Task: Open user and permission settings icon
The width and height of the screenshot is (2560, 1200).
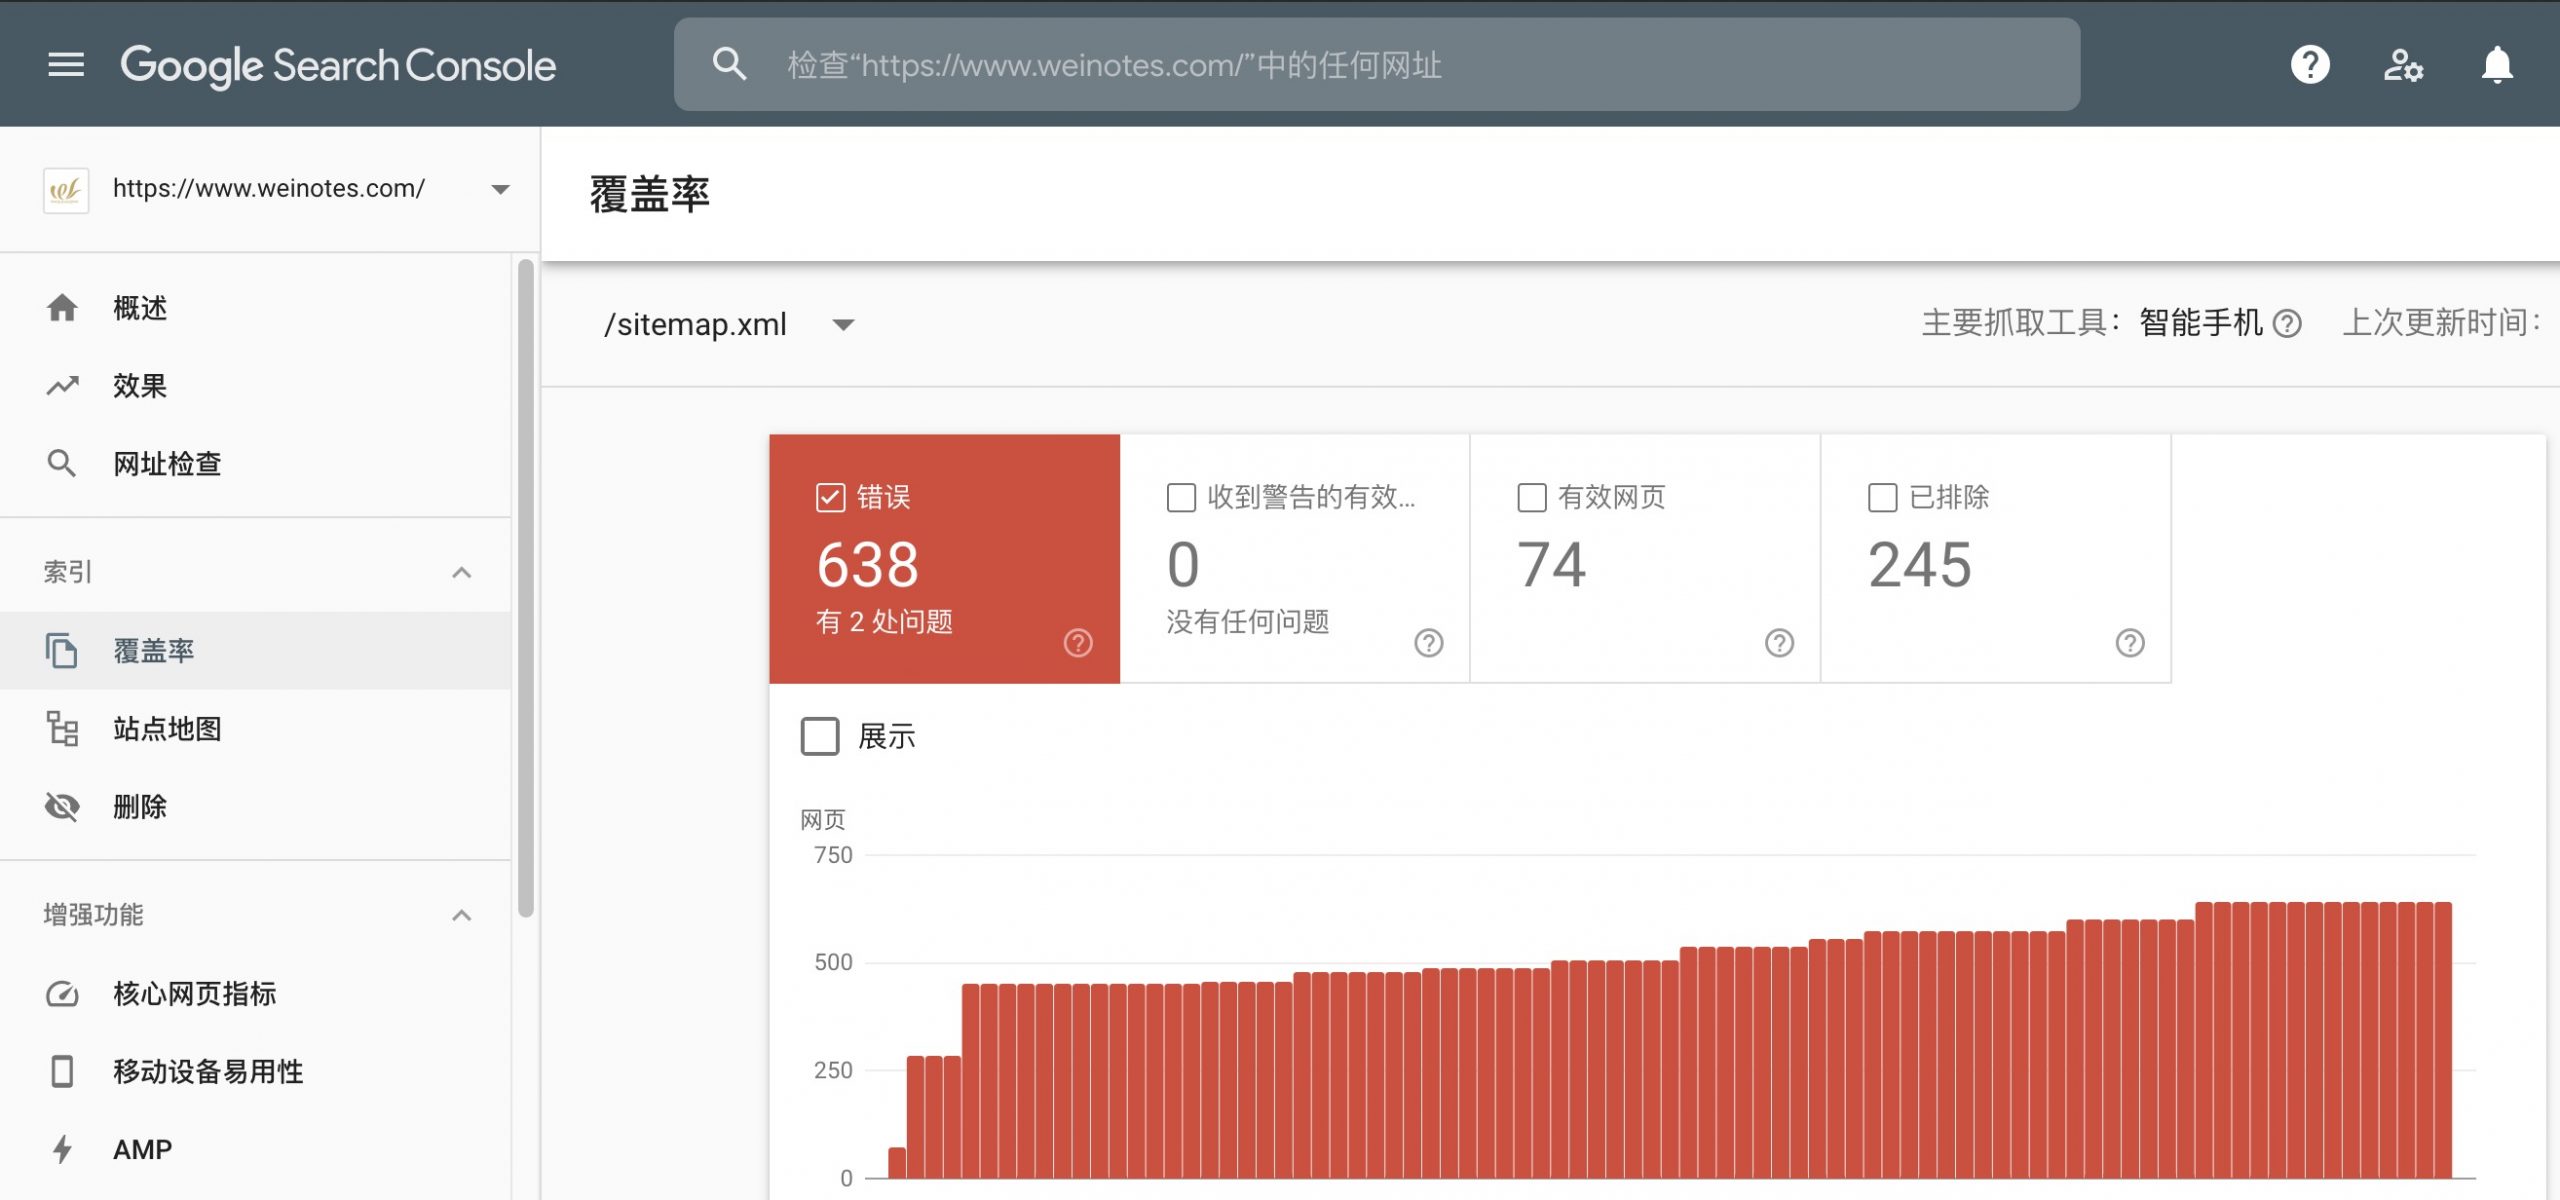Action: tap(2403, 65)
